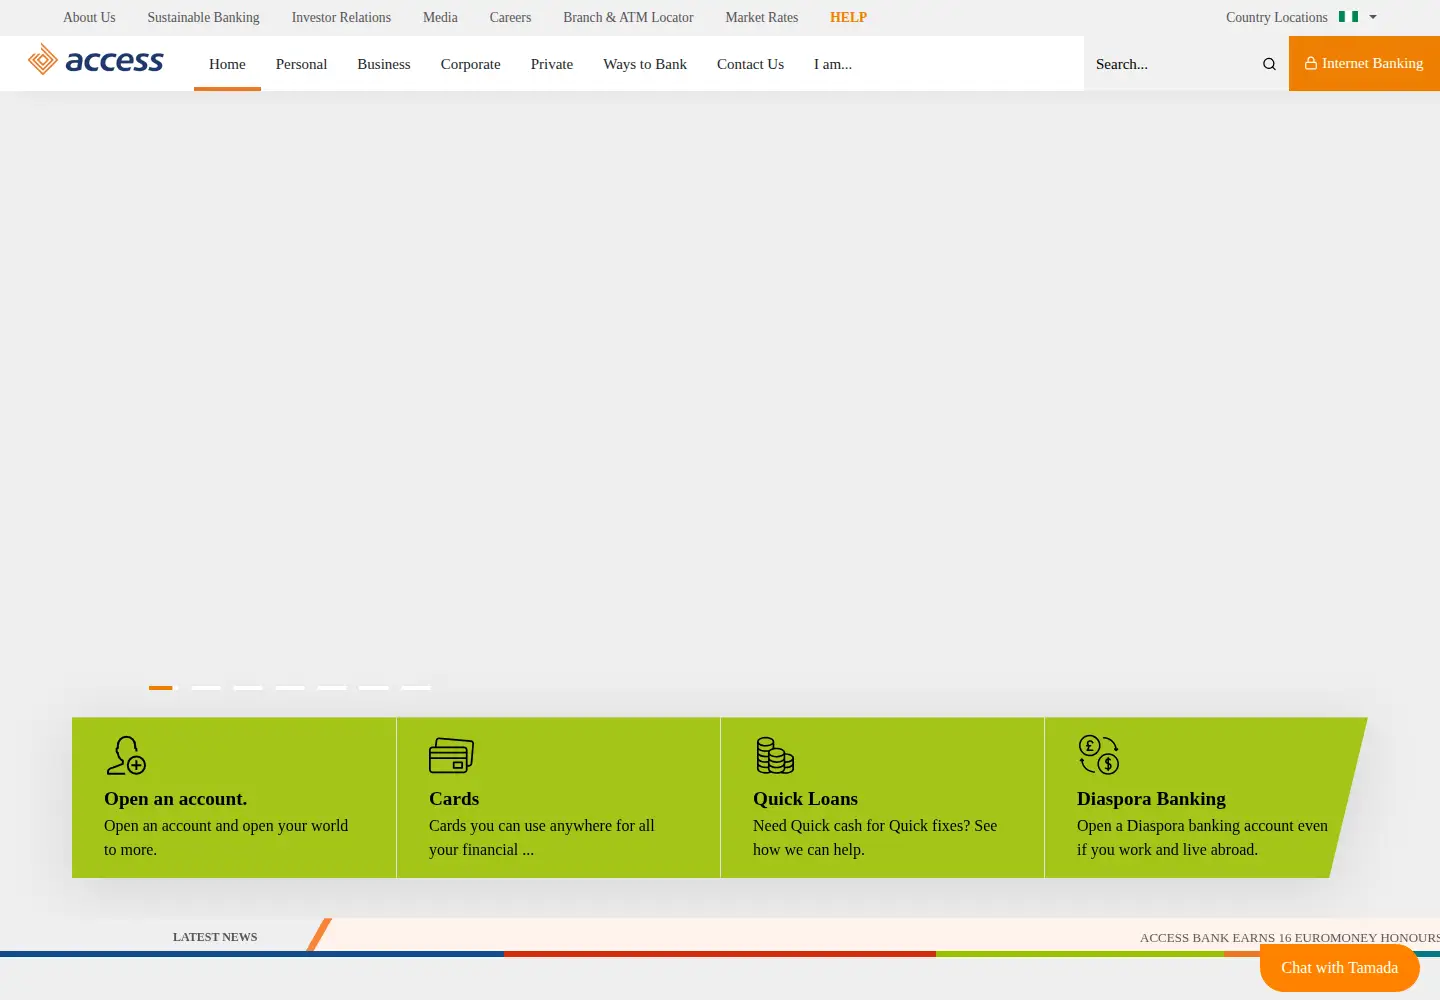Image resolution: width=1440 pixels, height=1000 pixels.
Task: Click the Quick Loans heading
Action: (805, 799)
